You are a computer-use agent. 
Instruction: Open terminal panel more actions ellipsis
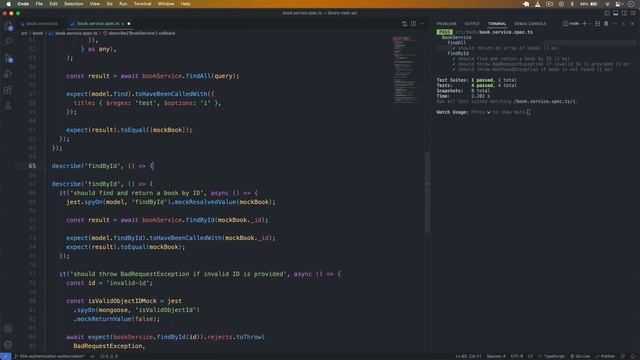click(x=615, y=24)
